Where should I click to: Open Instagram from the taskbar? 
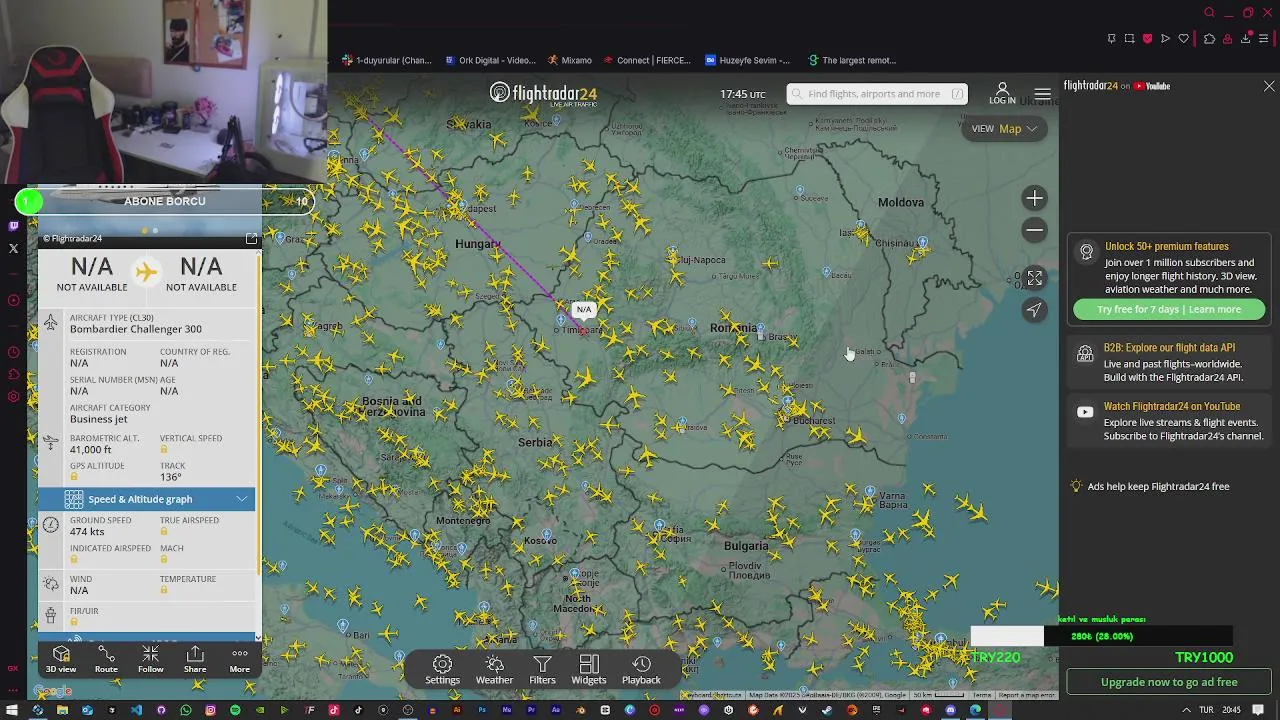tap(210, 710)
